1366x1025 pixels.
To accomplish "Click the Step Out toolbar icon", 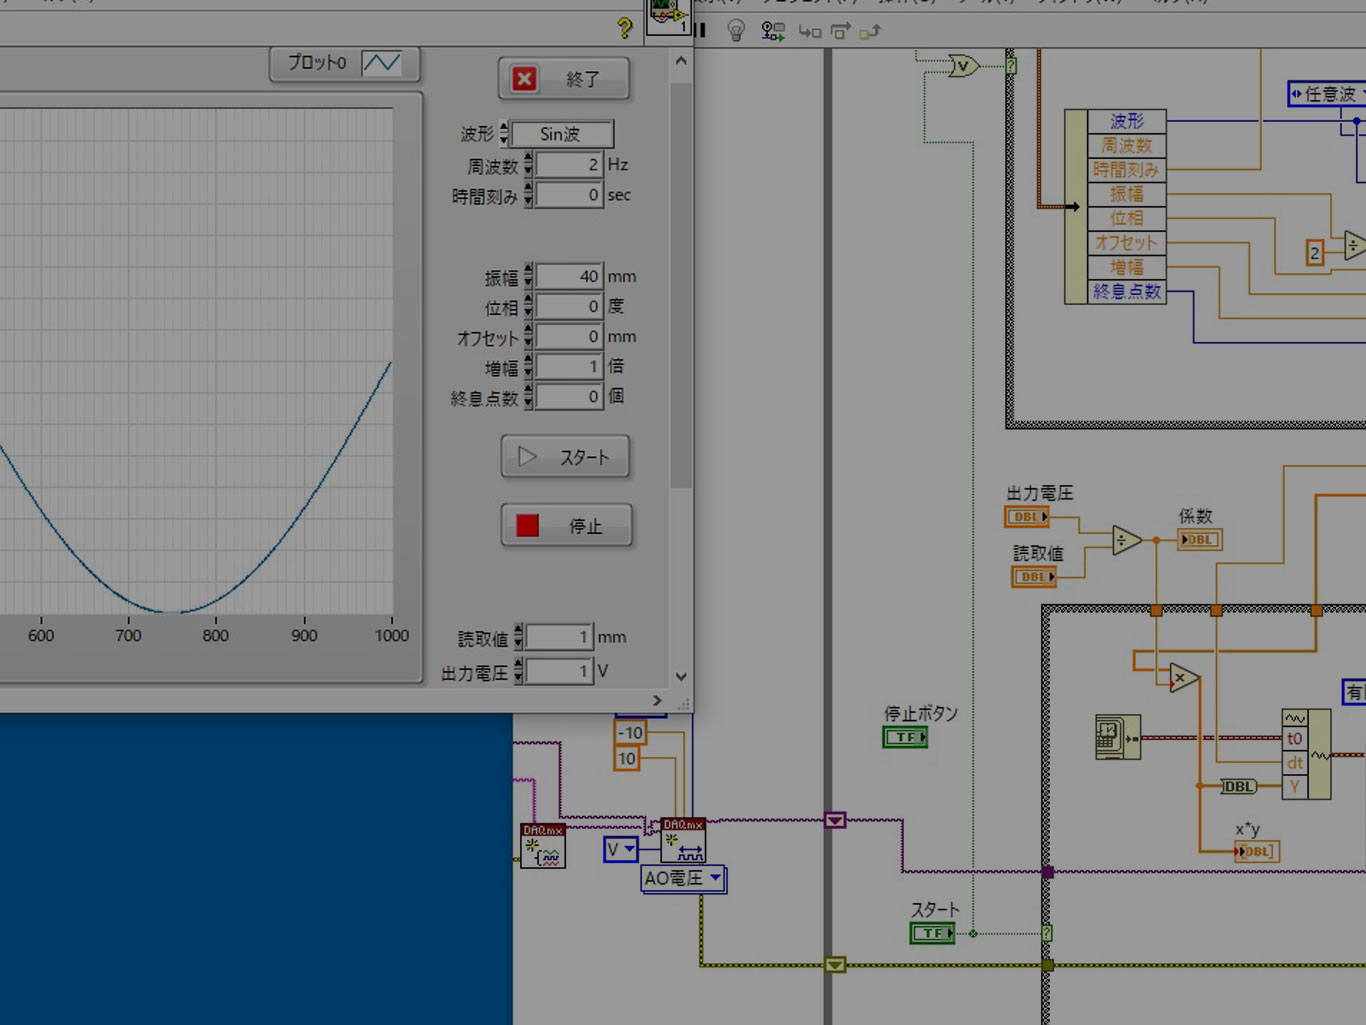I will coord(870,32).
